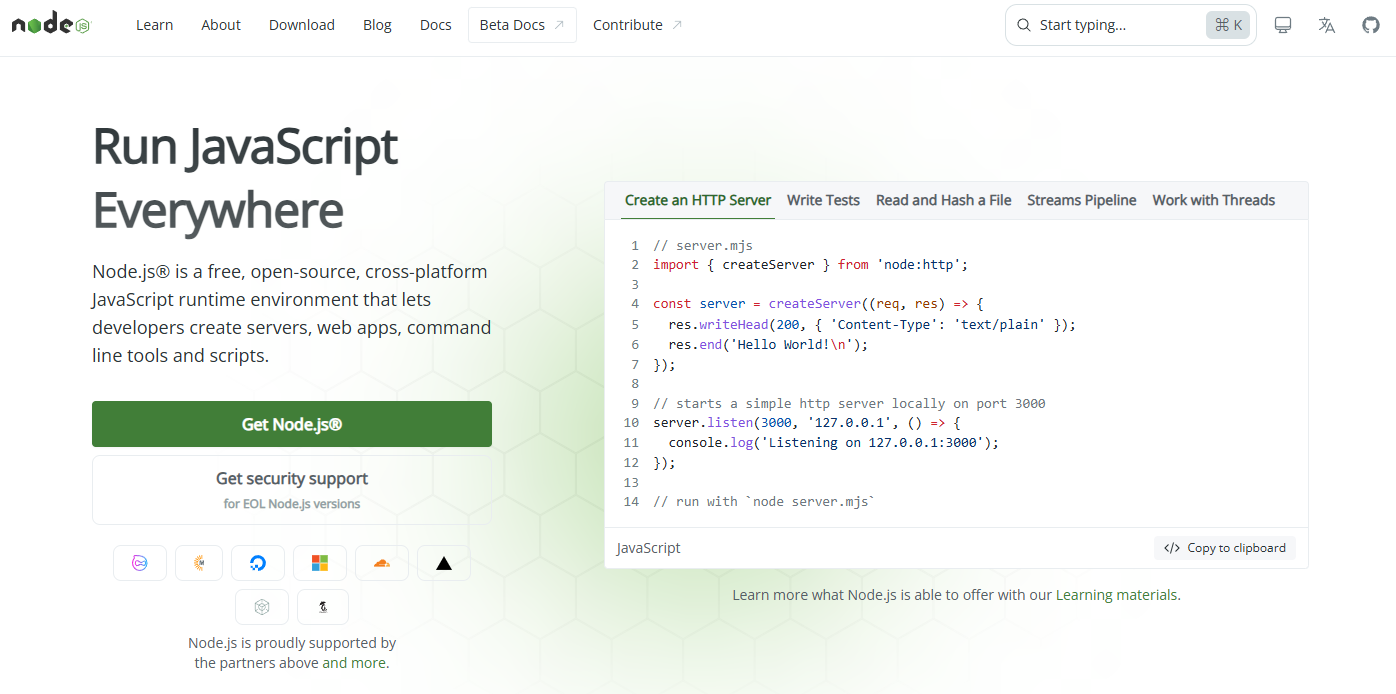Click the black seahorse partner logo
The height and width of the screenshot is (694, 1396).
323,607
